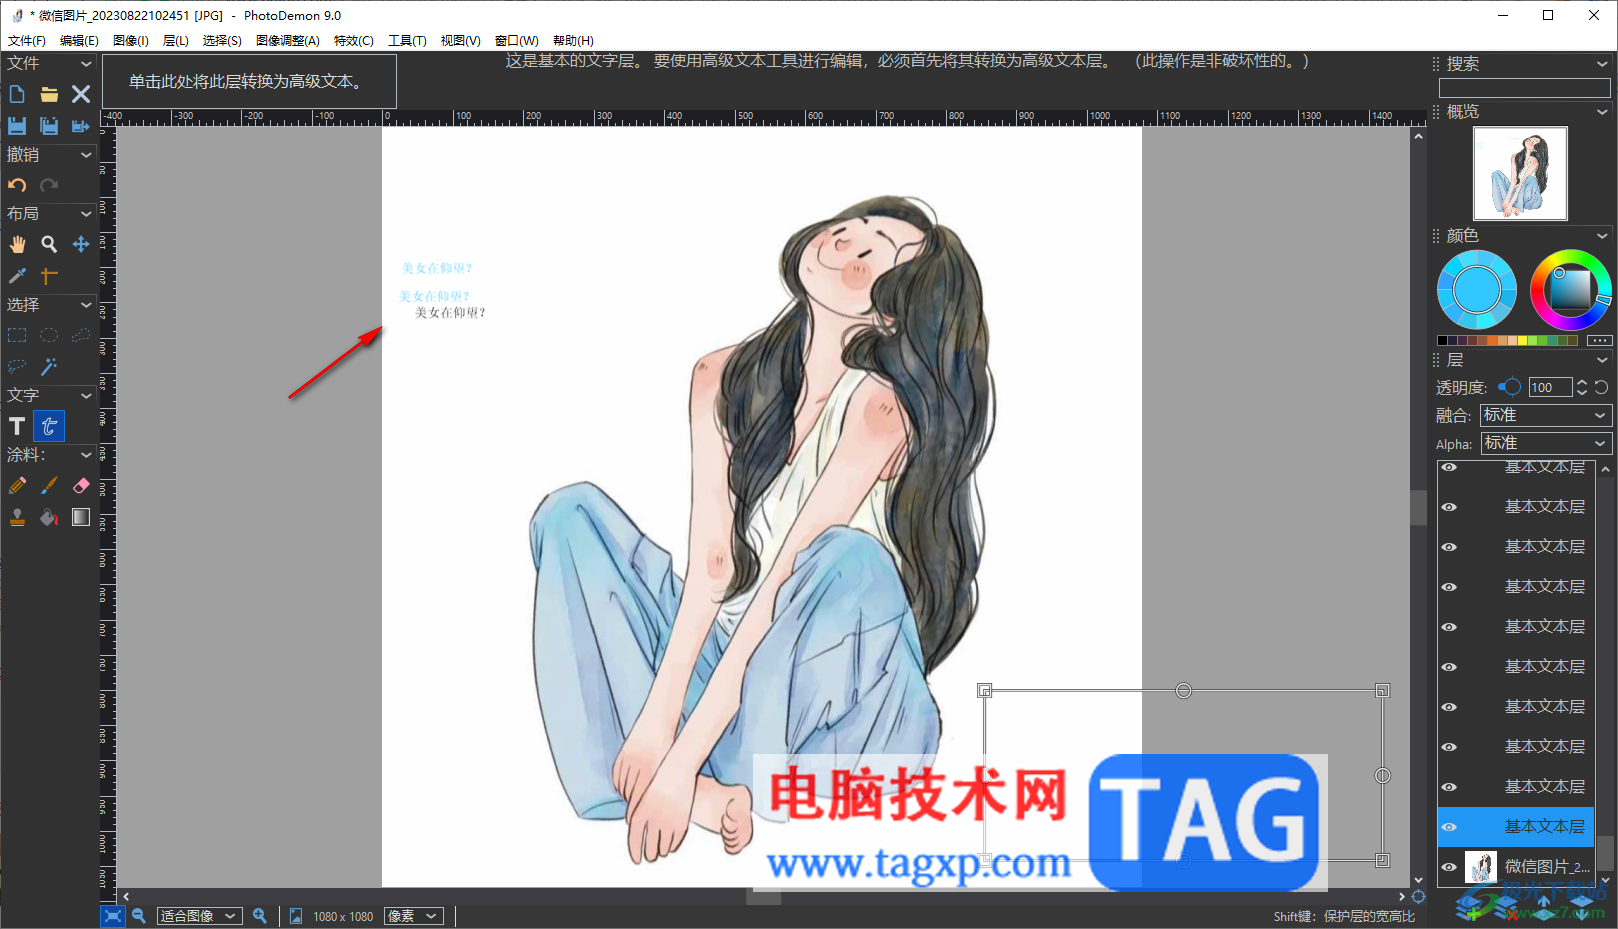Open the 适合图像 zoom dropdown
1618x929 pixels.
pos(199,916)
